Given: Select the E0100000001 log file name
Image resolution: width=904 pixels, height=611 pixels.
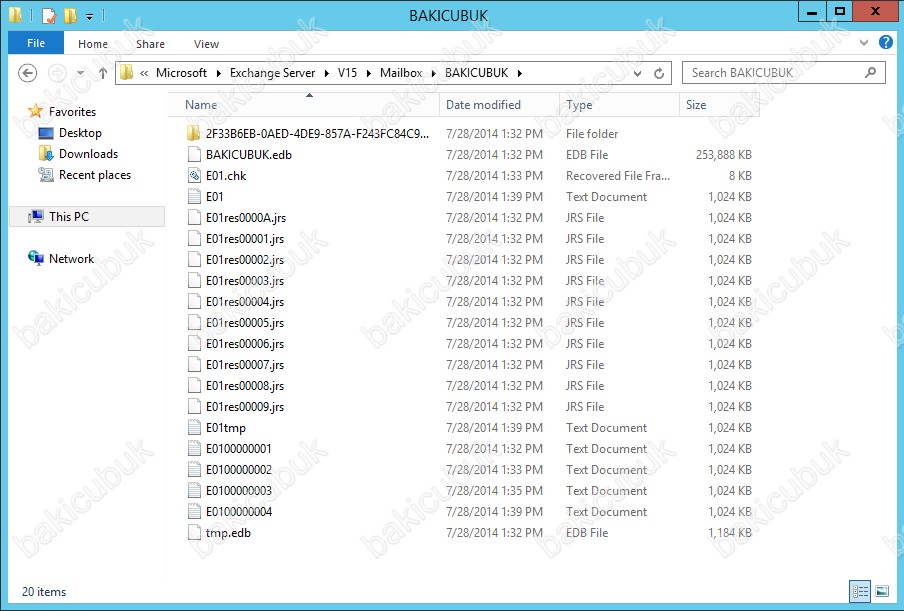Looking at the screenshot, I should tap(239, 449).
